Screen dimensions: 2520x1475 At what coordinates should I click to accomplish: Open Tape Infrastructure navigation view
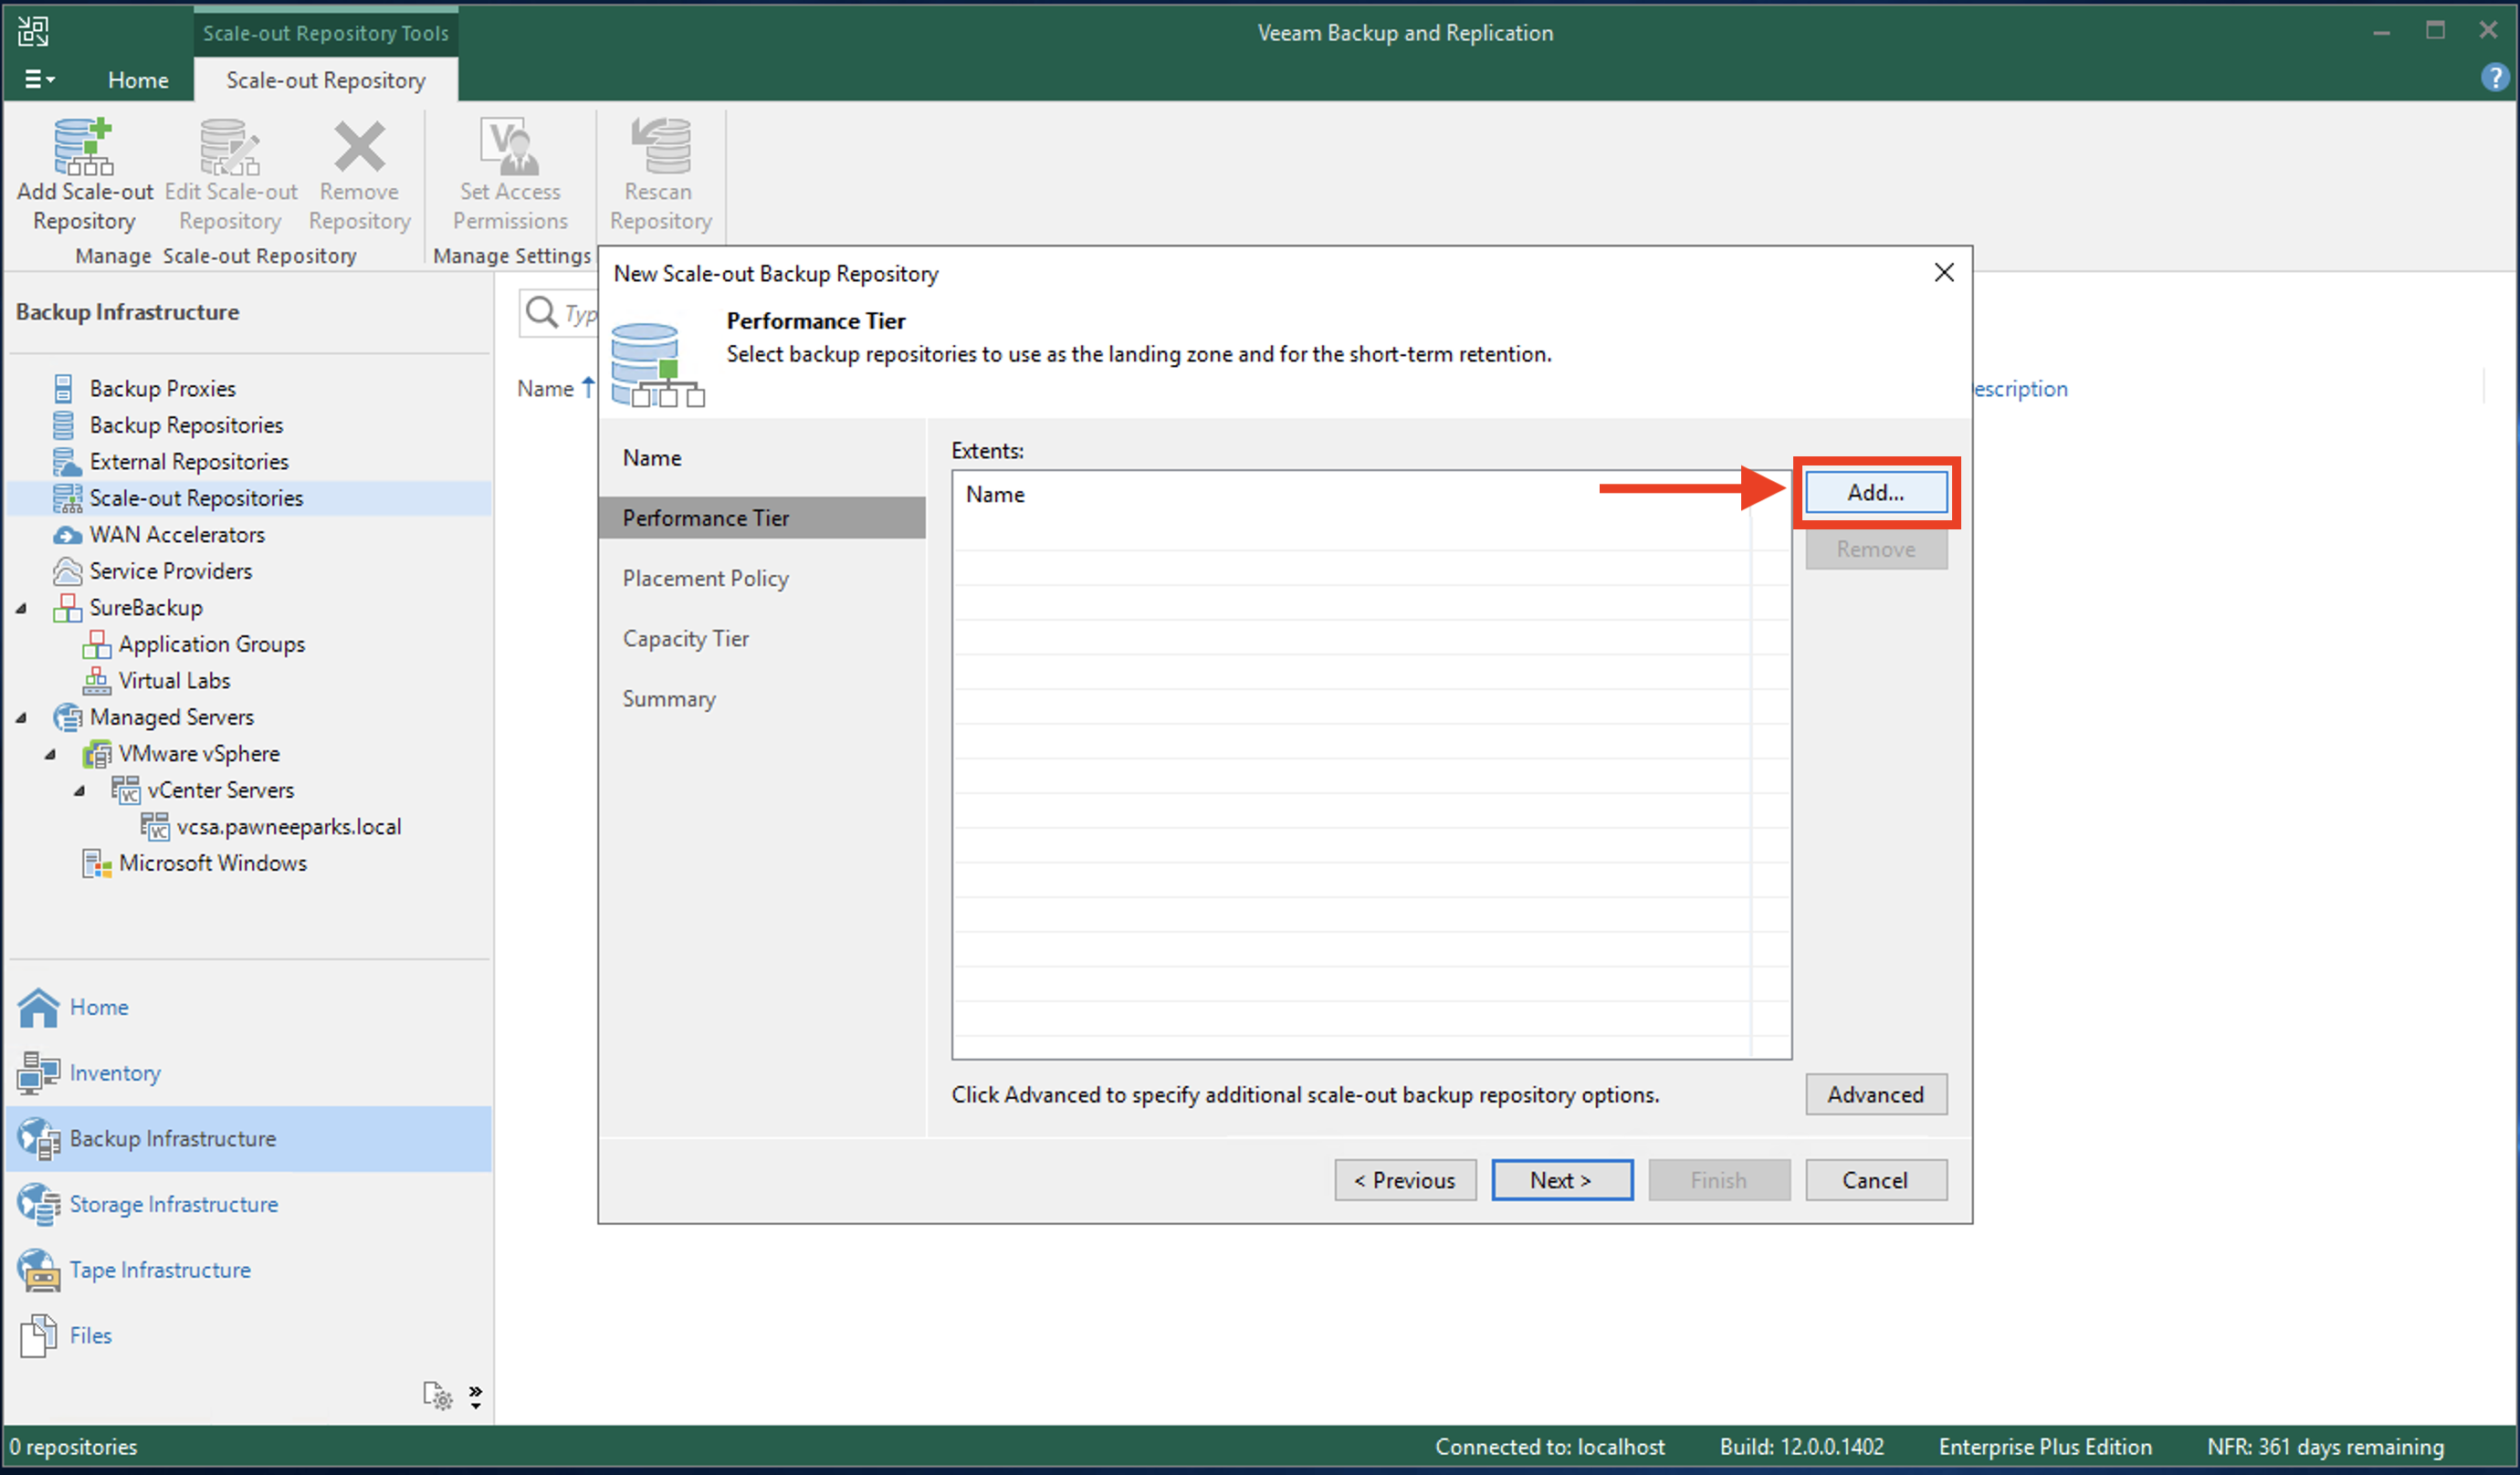pos(160,1270)
